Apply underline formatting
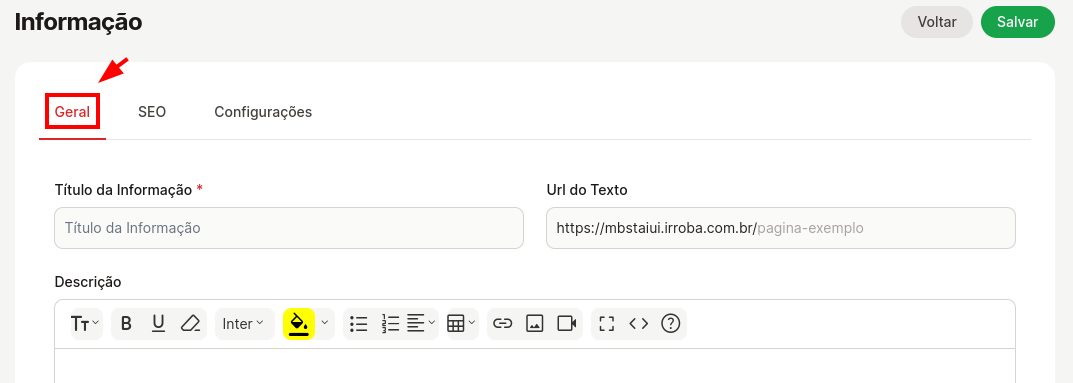Image resolution: width=1073 pixels, height=383 pixels. click(158, 323)
